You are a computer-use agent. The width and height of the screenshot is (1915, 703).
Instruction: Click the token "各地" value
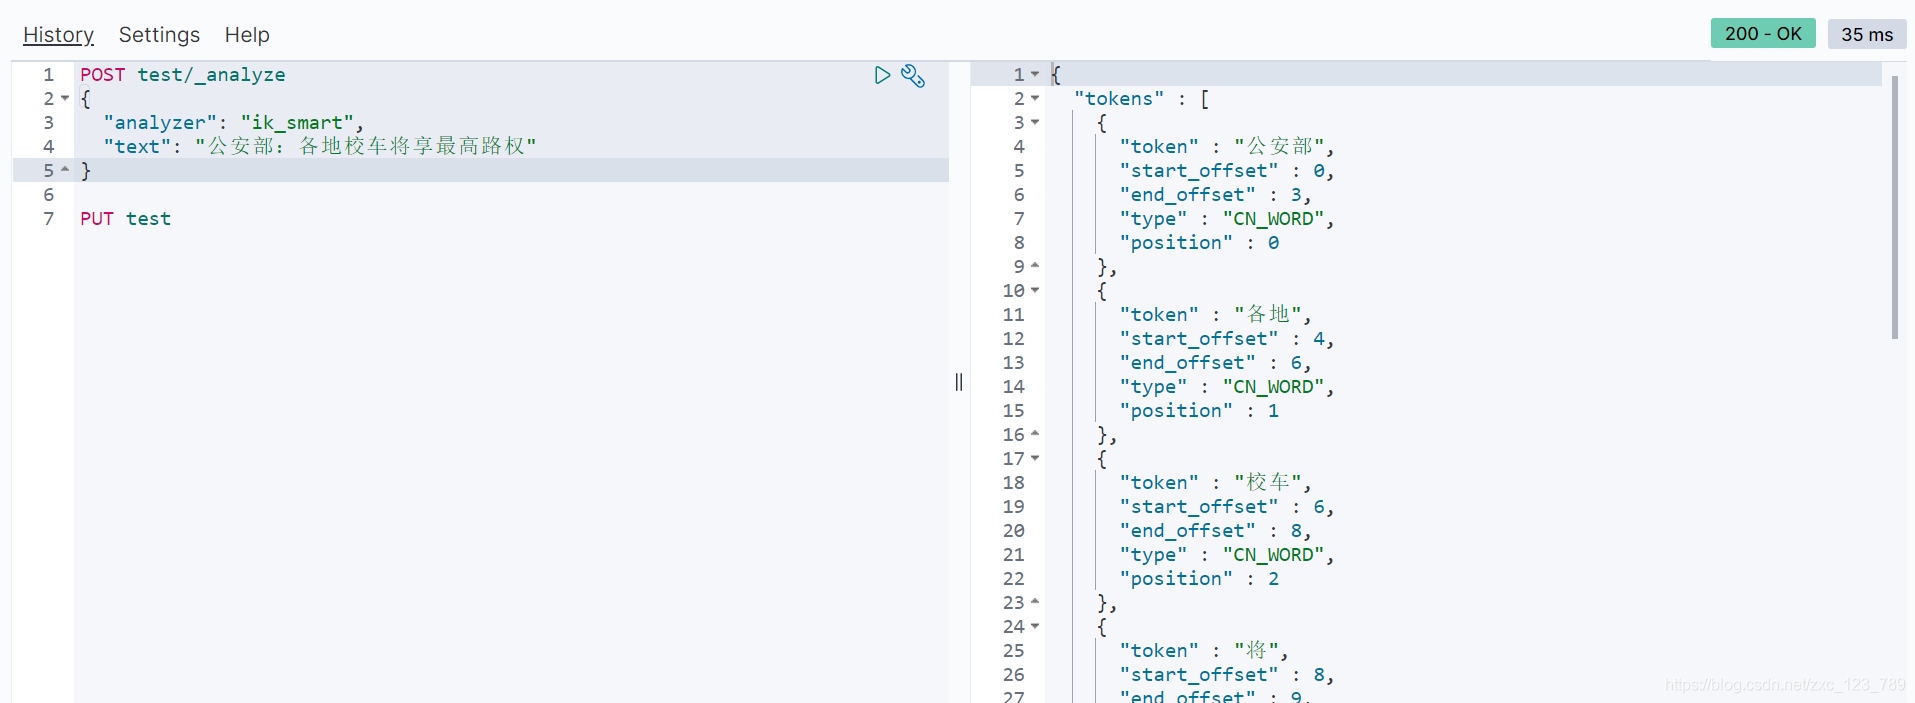pos(1269,315)
